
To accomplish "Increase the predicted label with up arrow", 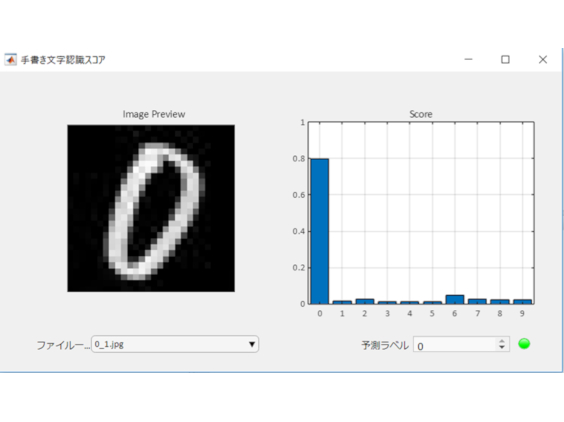I will (502, 341).
